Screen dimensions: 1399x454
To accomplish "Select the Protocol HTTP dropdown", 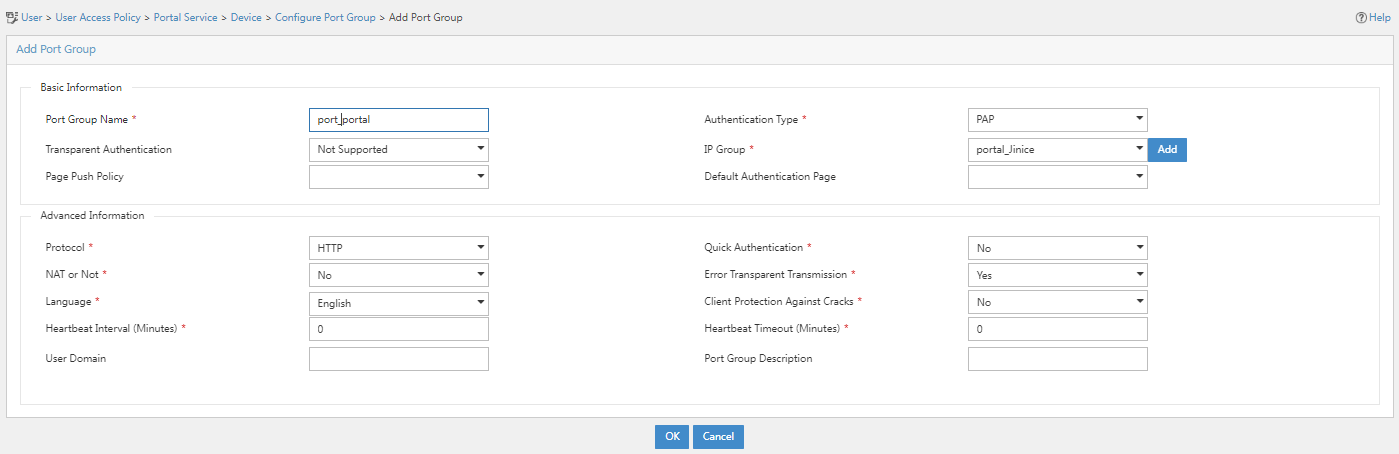I will click(x=399, y=248).
